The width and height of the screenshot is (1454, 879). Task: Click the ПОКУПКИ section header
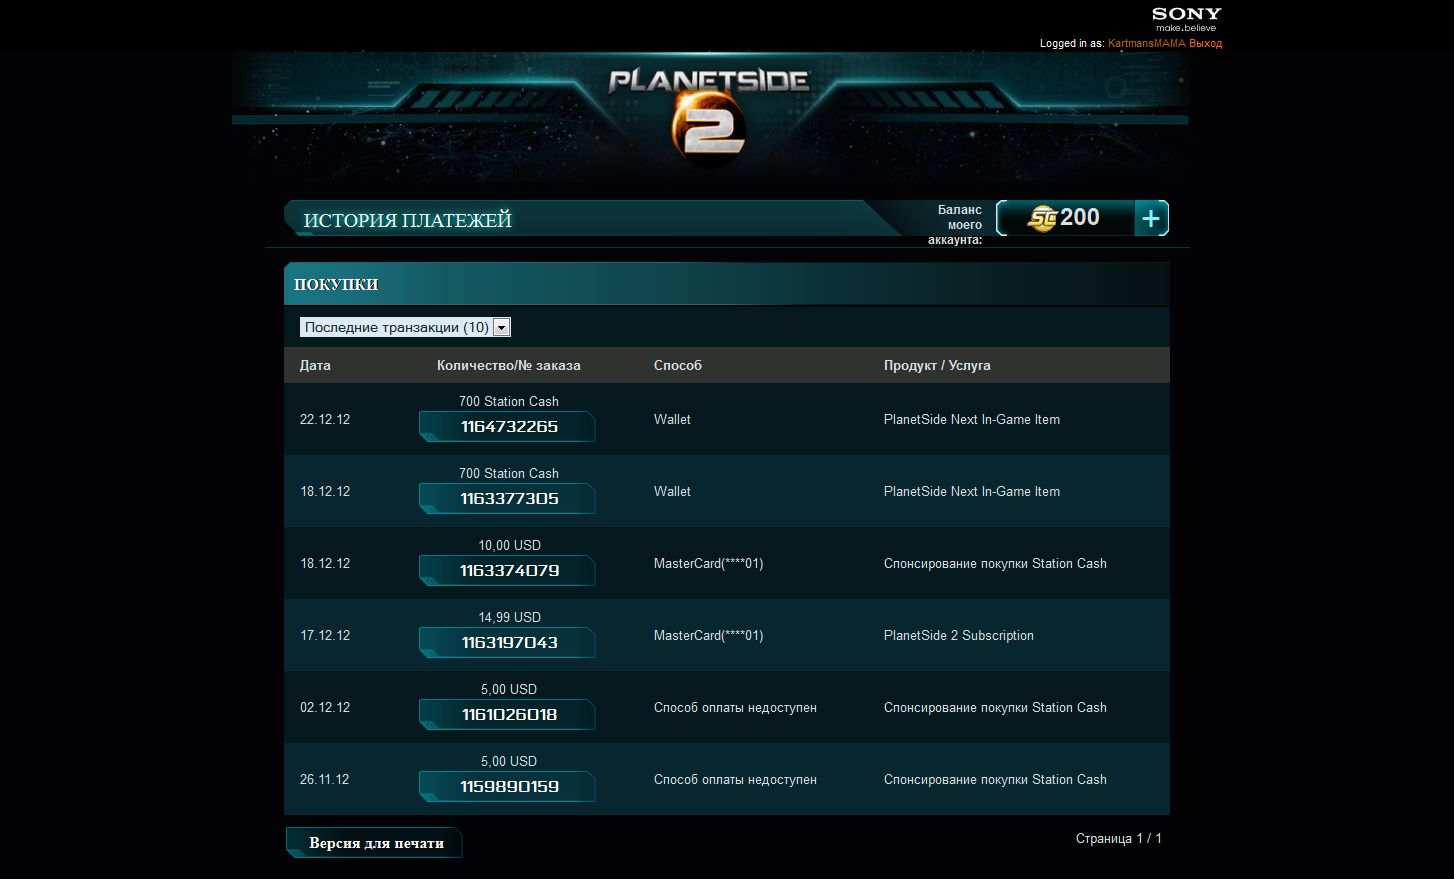(x=336, y=284)
